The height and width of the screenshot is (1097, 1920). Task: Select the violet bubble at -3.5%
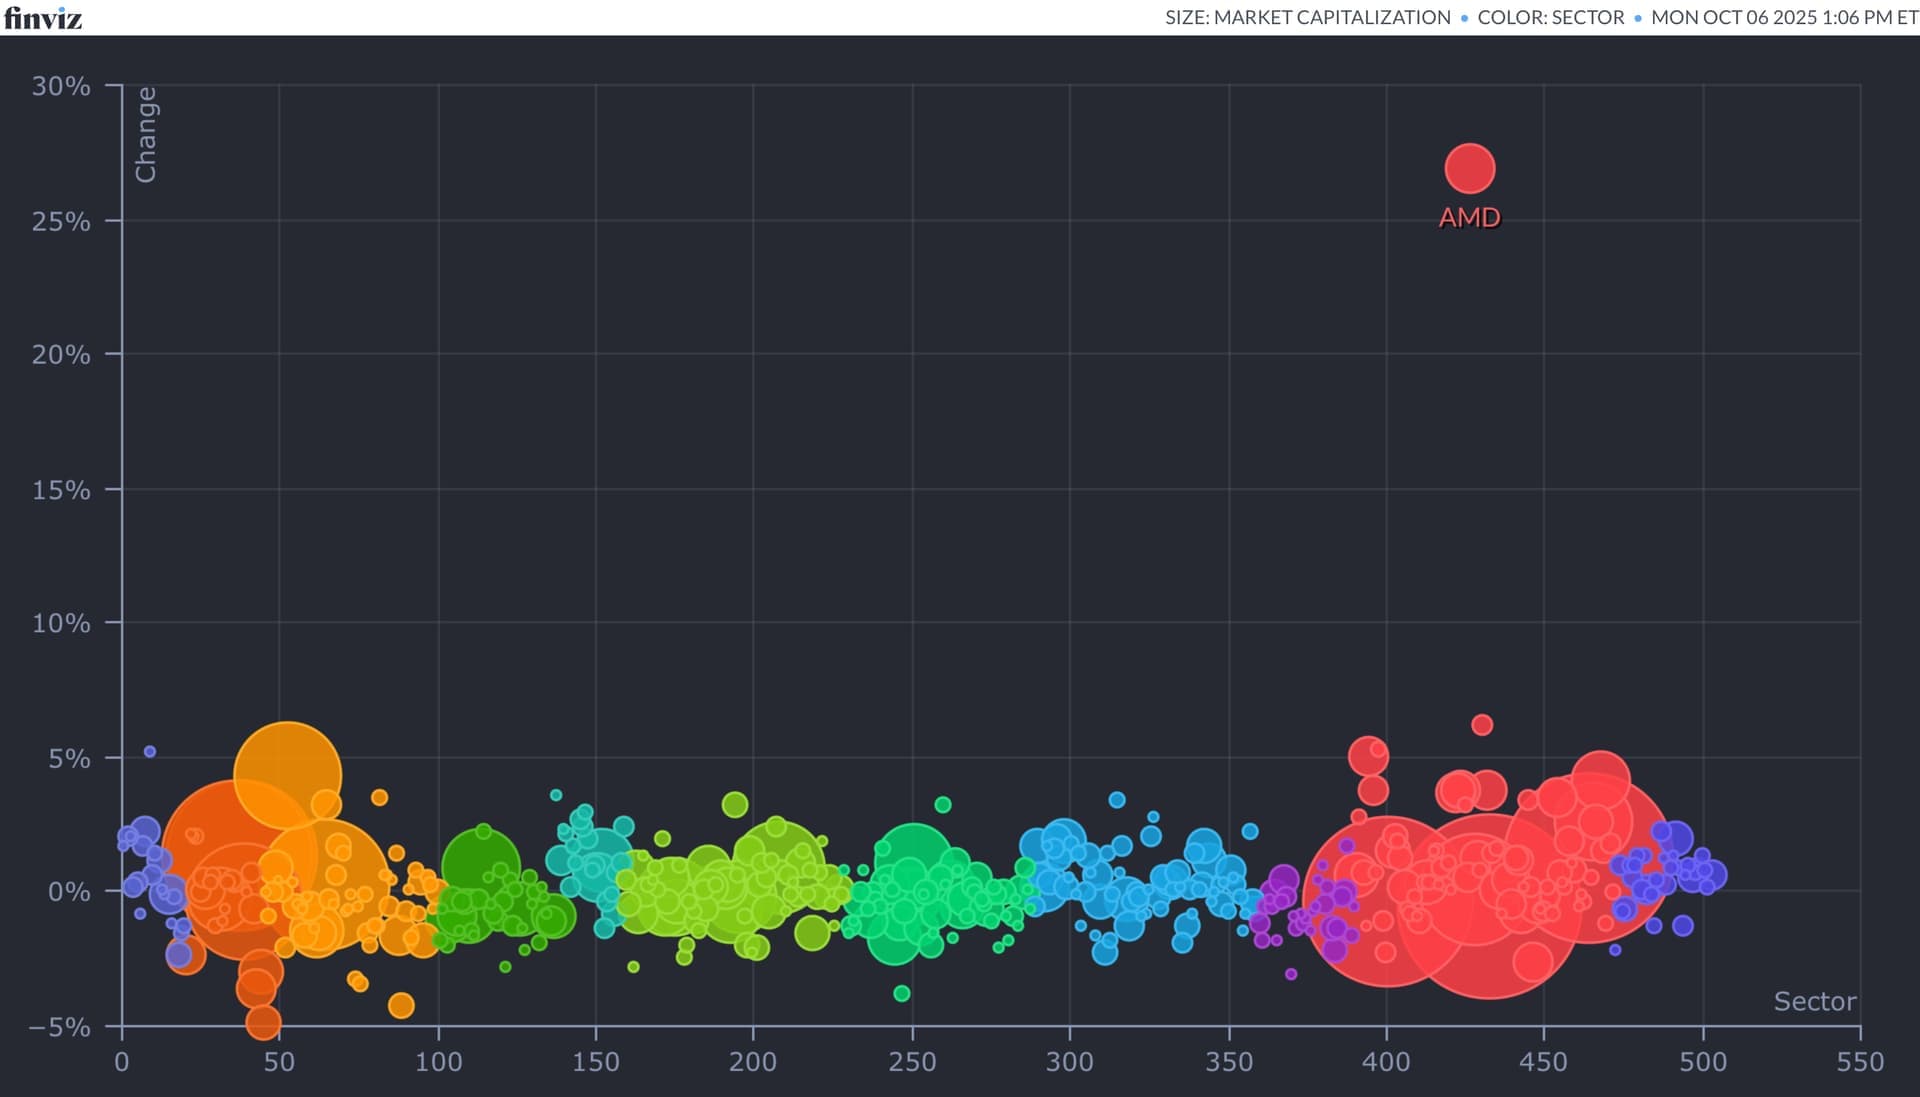[x=1291, y=974]
